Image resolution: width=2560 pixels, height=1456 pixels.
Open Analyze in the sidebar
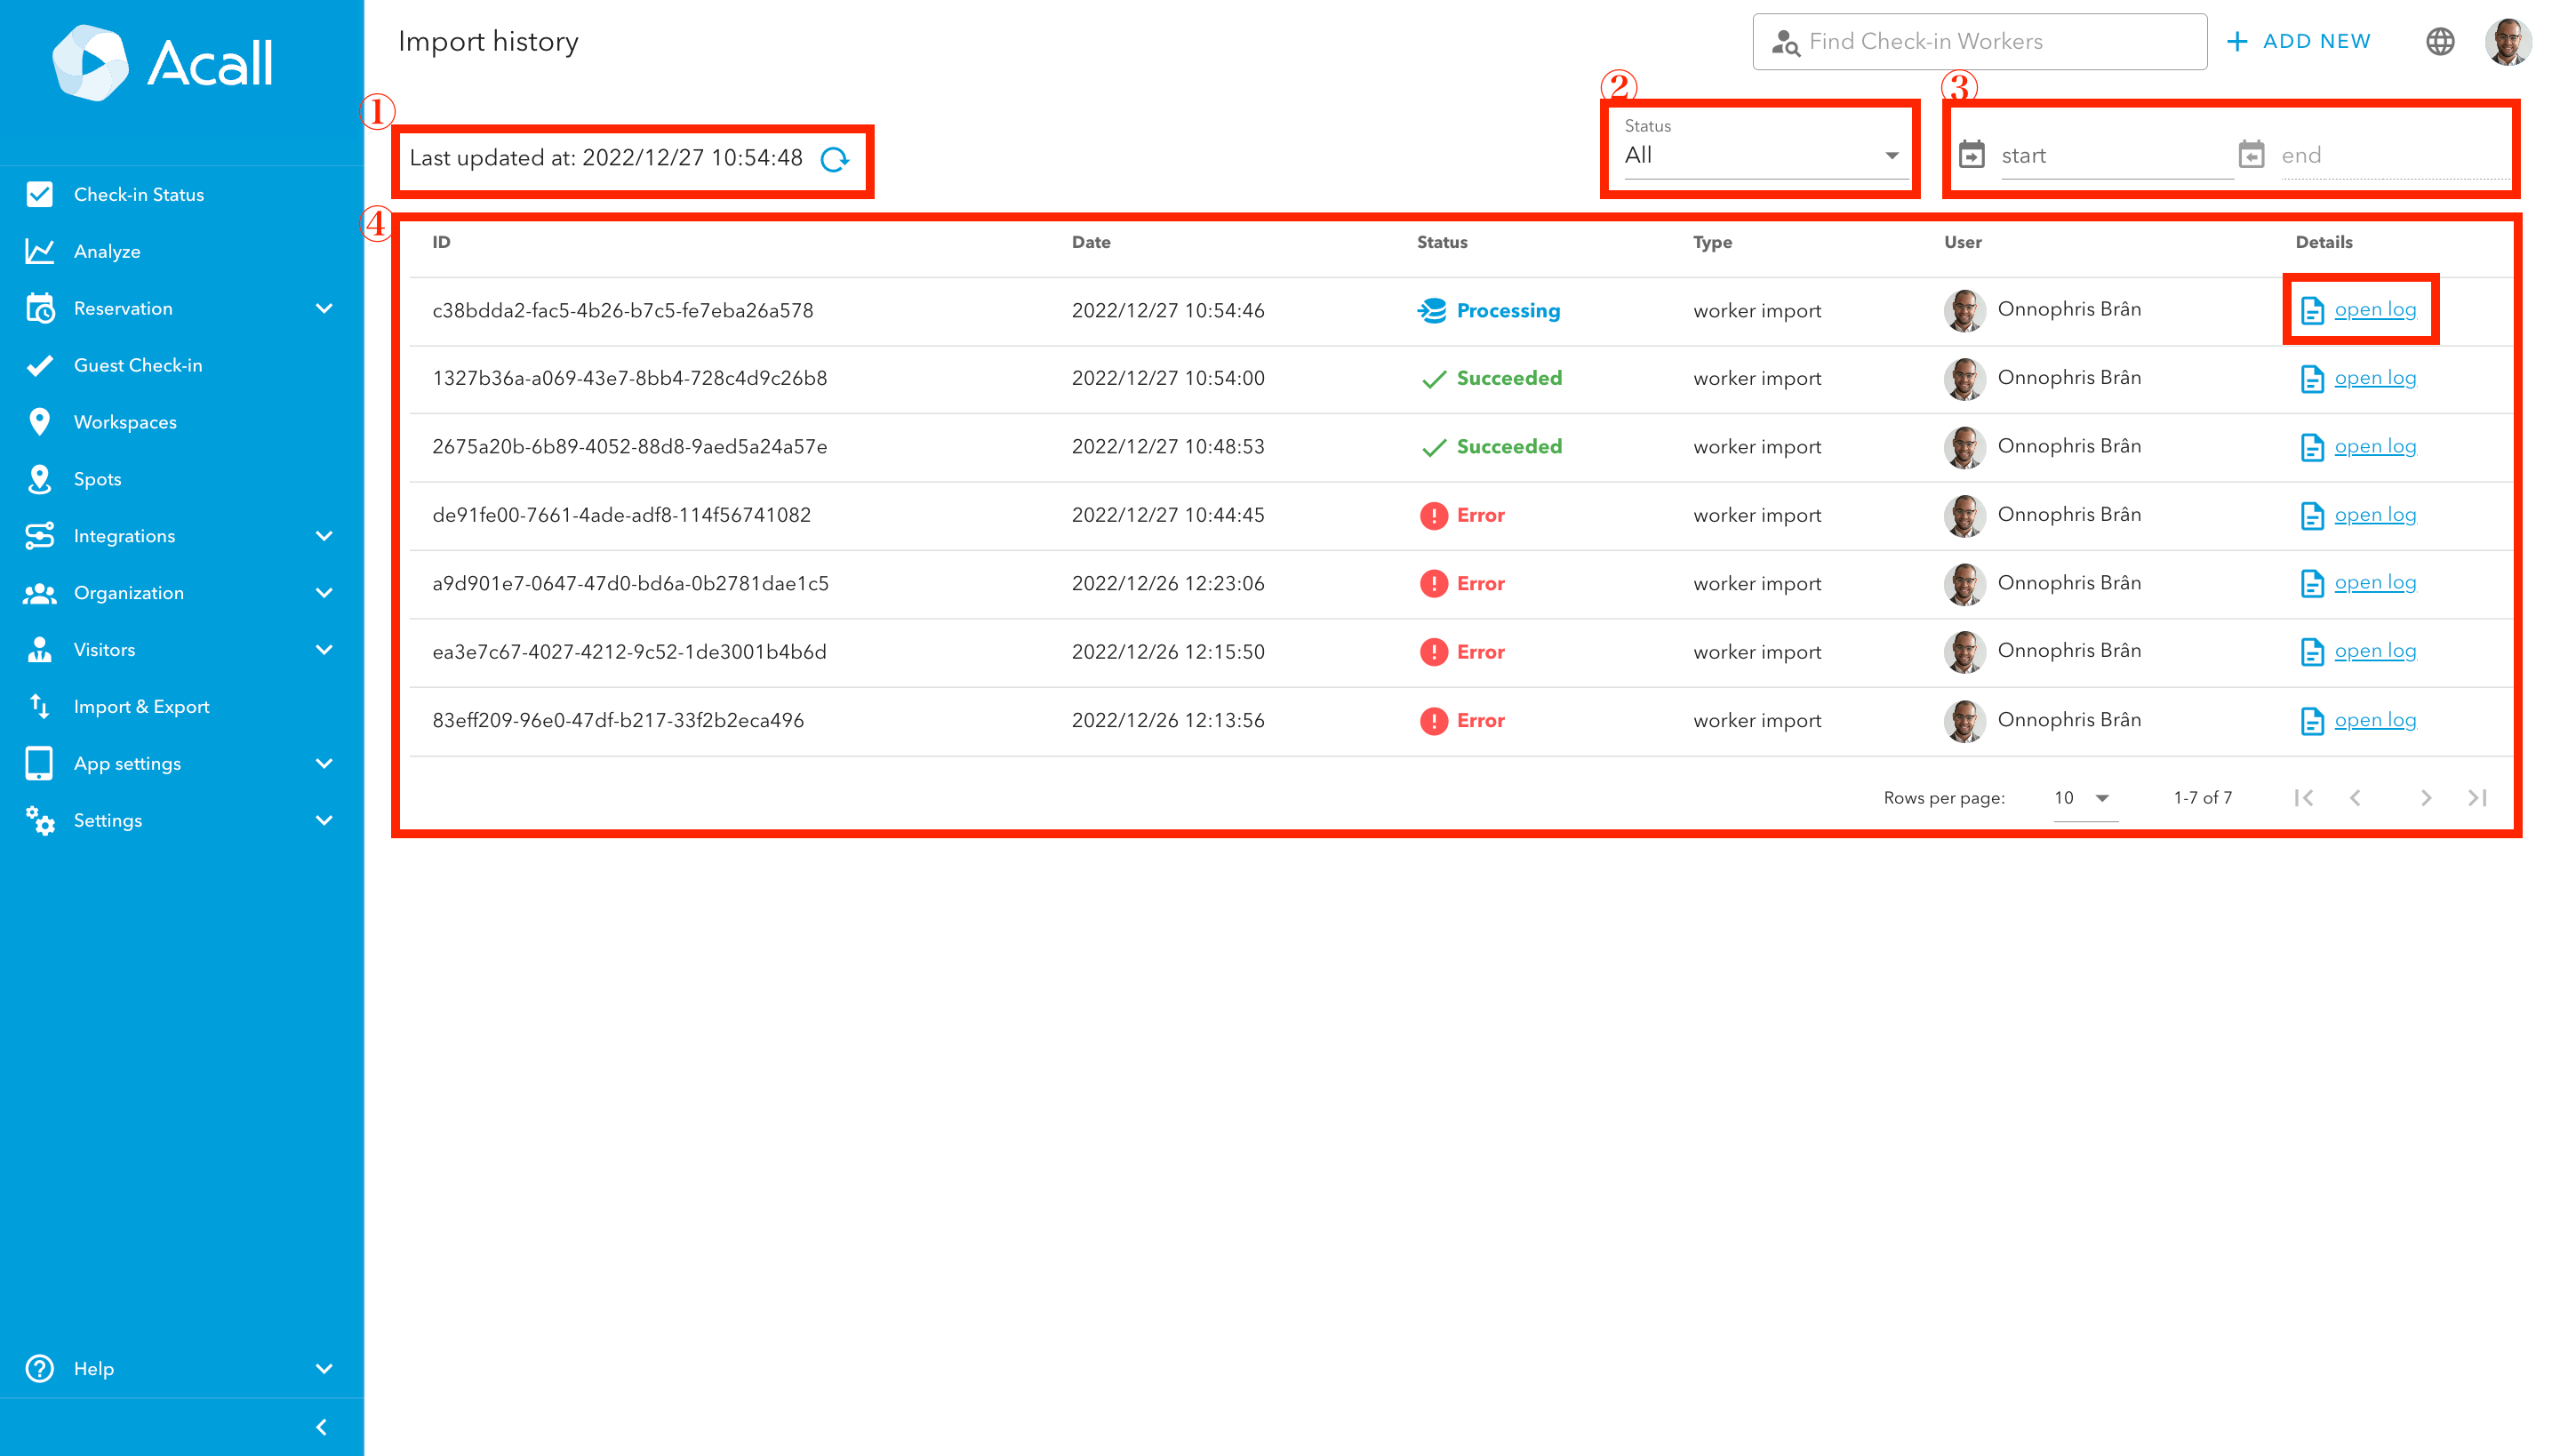[107, 251]
